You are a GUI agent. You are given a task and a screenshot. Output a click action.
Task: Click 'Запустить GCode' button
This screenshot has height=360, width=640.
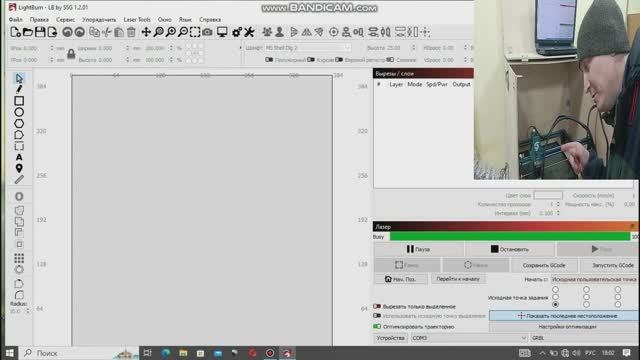610,265
